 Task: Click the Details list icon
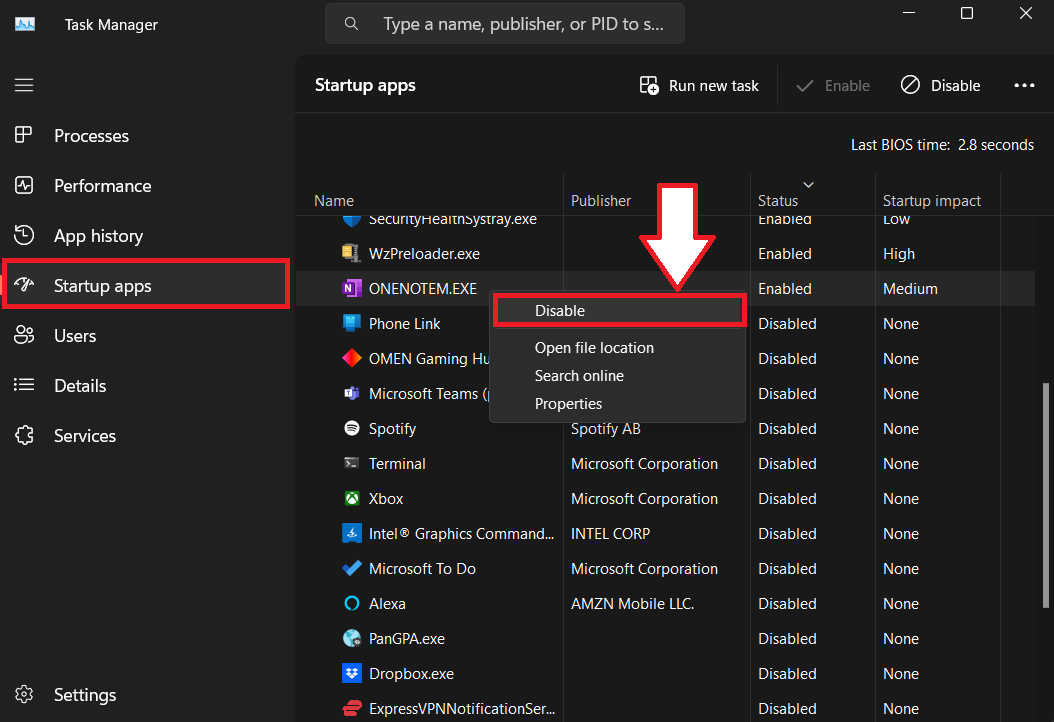point(24,385)
